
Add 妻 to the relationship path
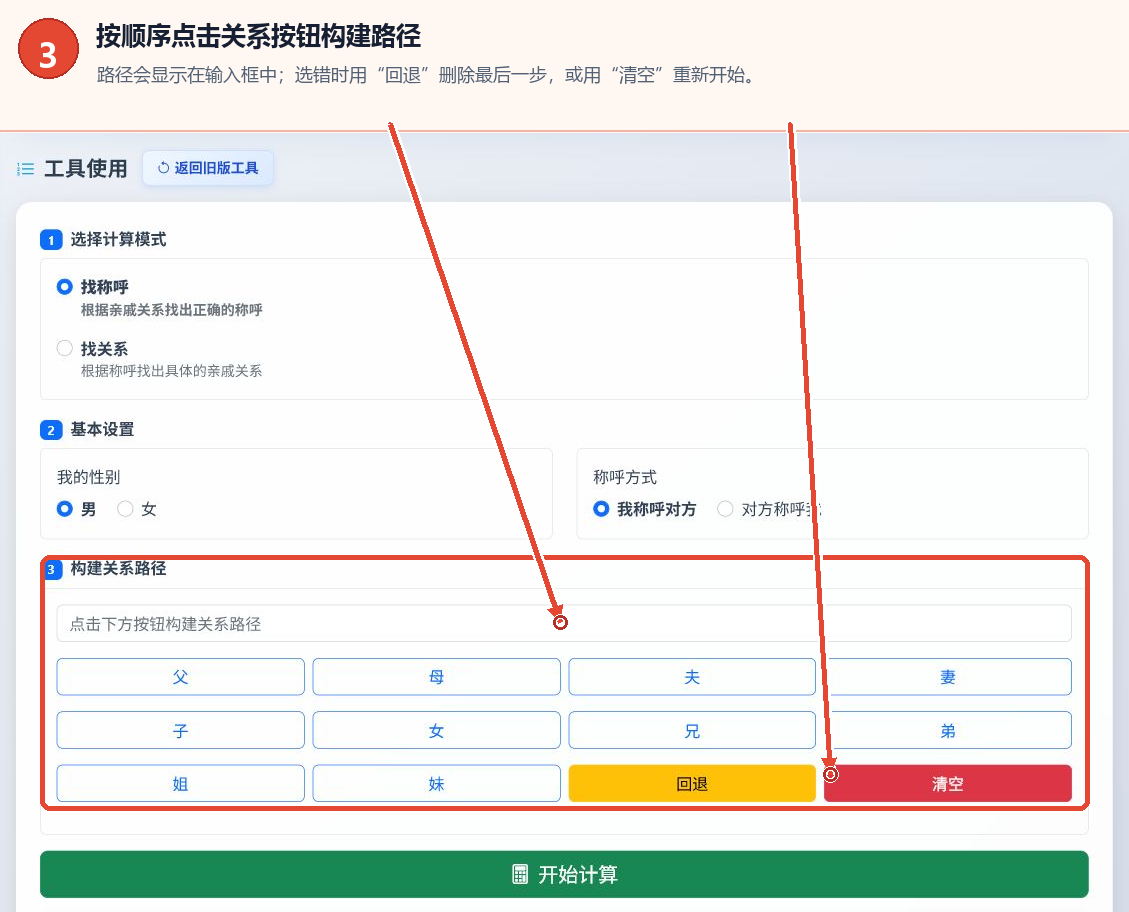(x=948, y=677)
